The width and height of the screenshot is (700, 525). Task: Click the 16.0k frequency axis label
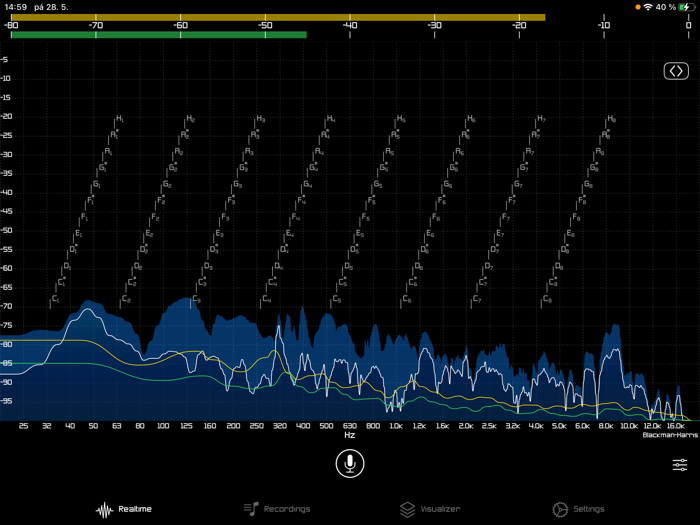tap(675, 426)
